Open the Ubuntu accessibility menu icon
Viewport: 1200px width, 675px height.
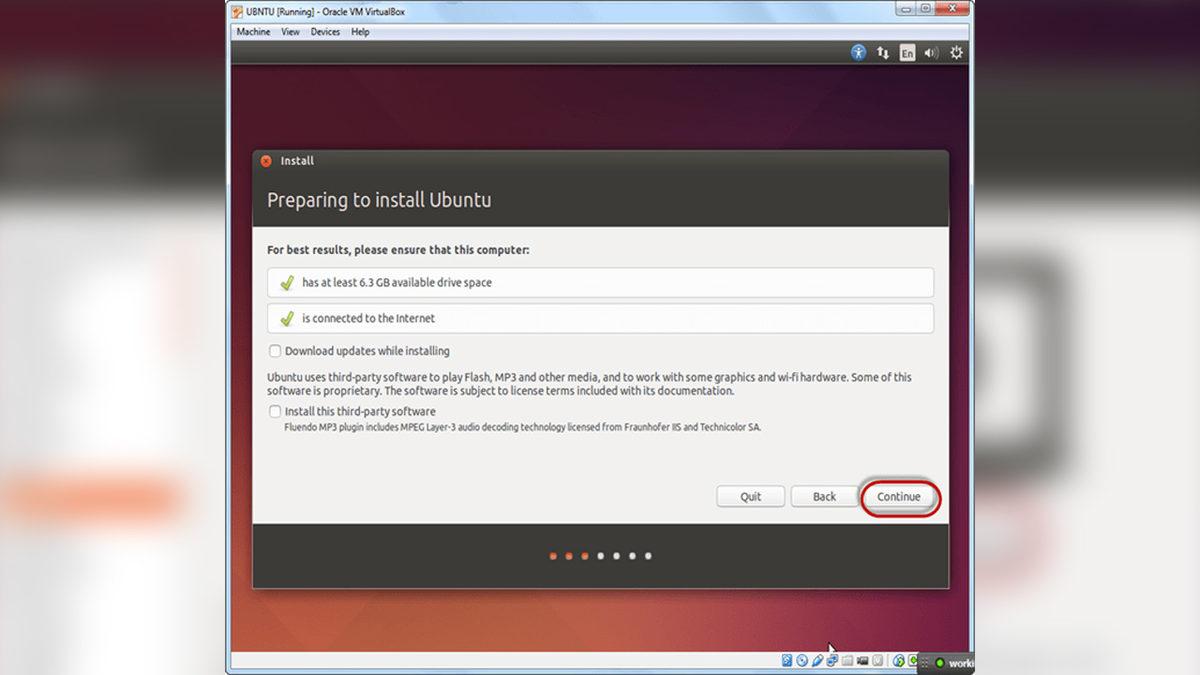pyautogui.click(x=858, y=52)
